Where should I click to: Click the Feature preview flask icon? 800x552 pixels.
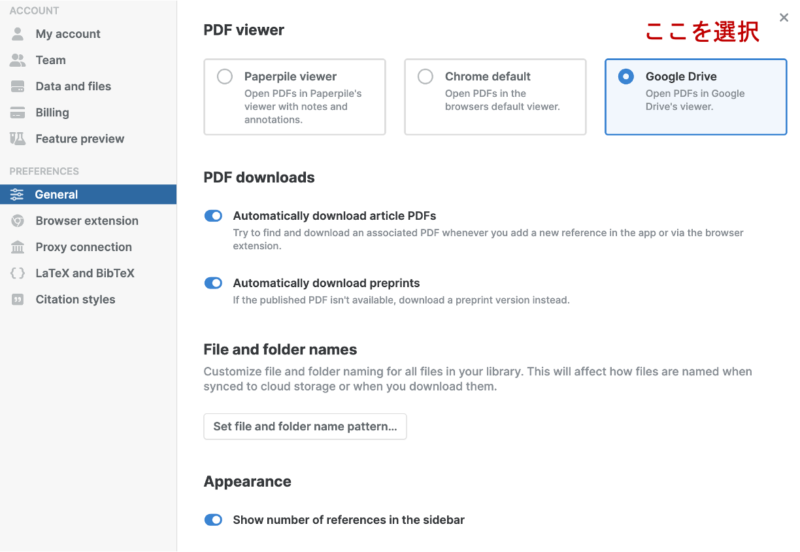pyautogui.click(x=17, y=139)
